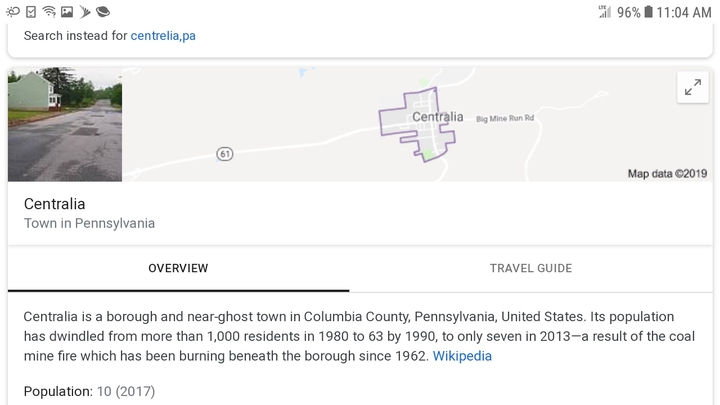Tap the weather sun notification icon
720x405 pixels.
pyautogui.click(x=13, y=12)
